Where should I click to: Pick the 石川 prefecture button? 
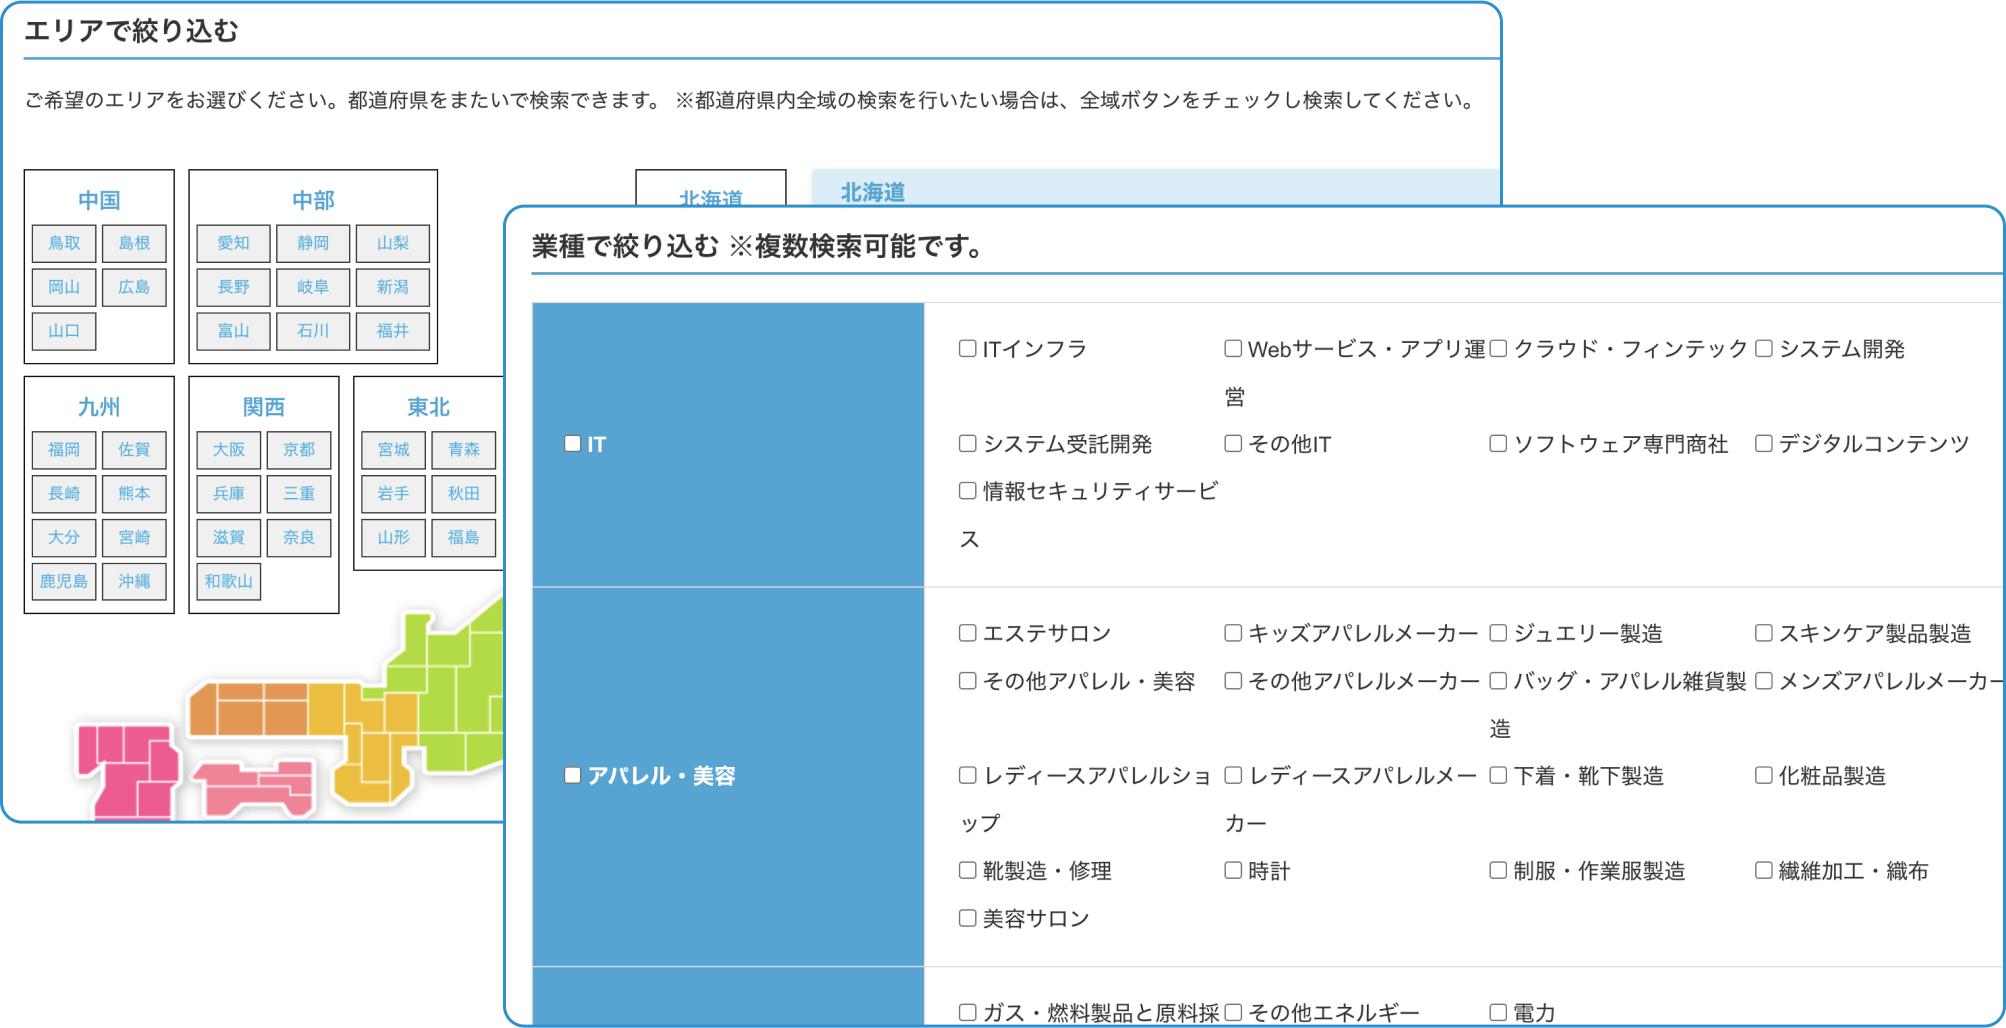(313, 331)
